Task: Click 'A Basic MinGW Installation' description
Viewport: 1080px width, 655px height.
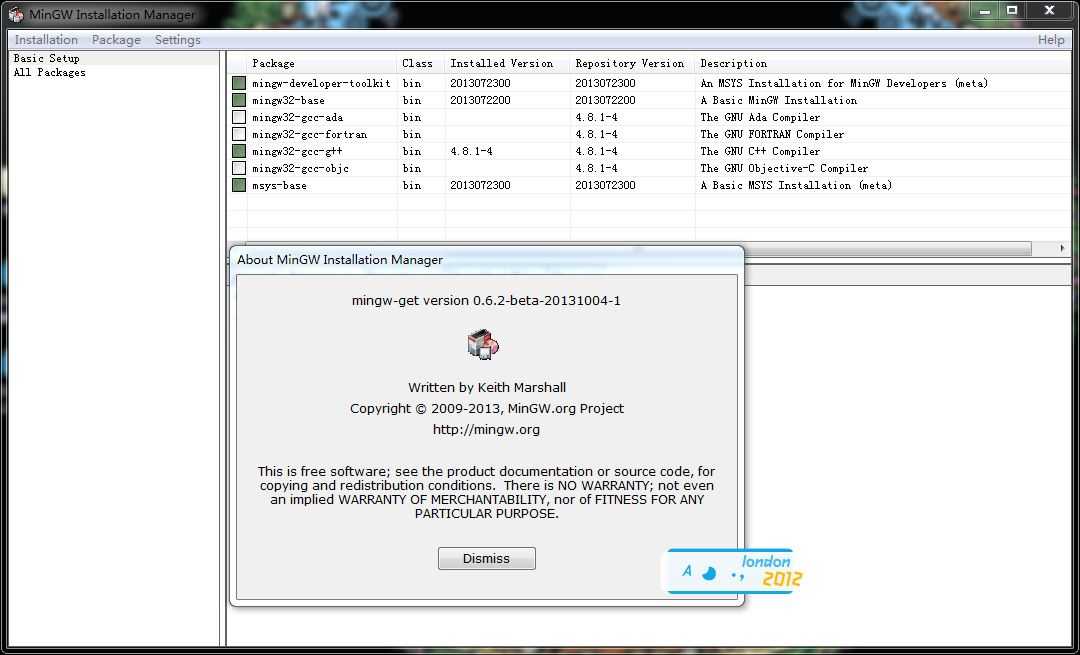Action: click(779, 101)
